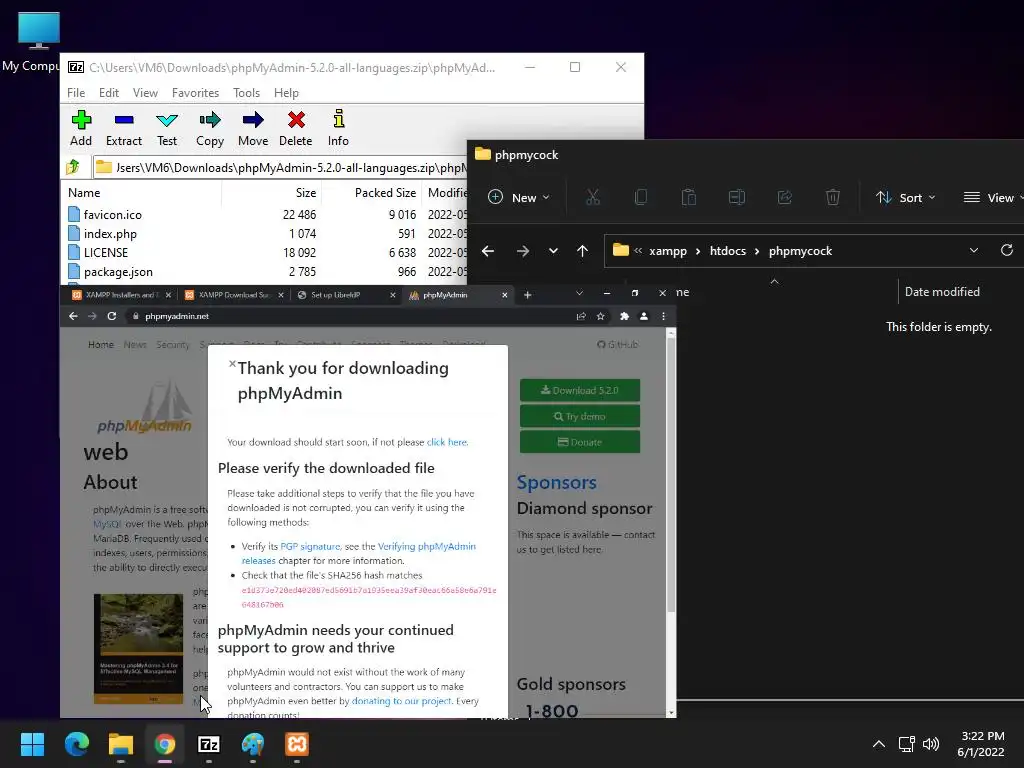Open the Favorites menu in 7-Zip
The width and height of the screenshot is (1024, 768).
pyautogui.click(x=195, y=93)
